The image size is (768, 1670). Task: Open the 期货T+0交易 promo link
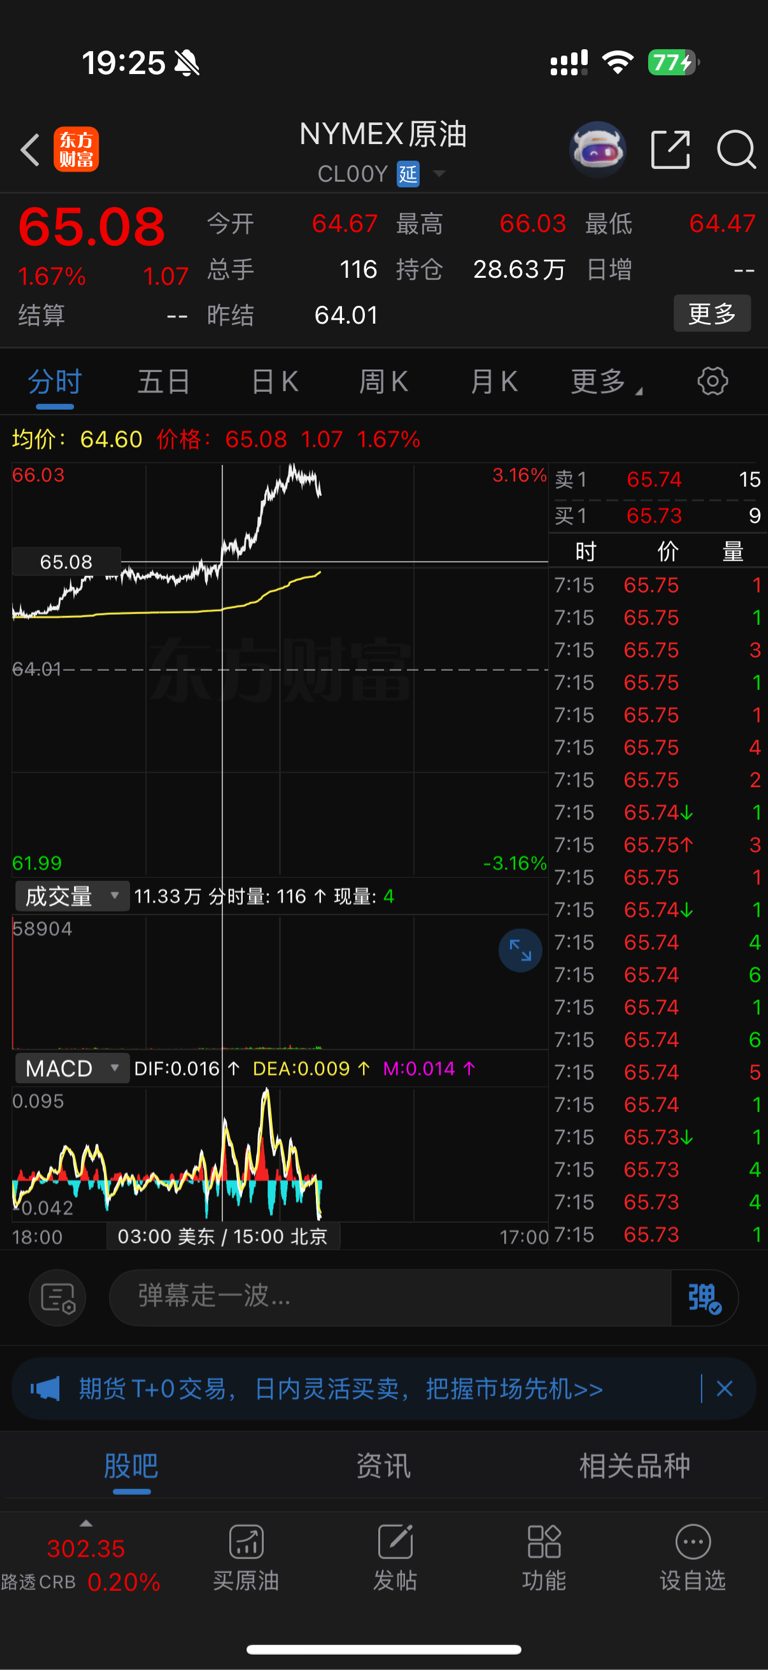(x=341, y=1388)
